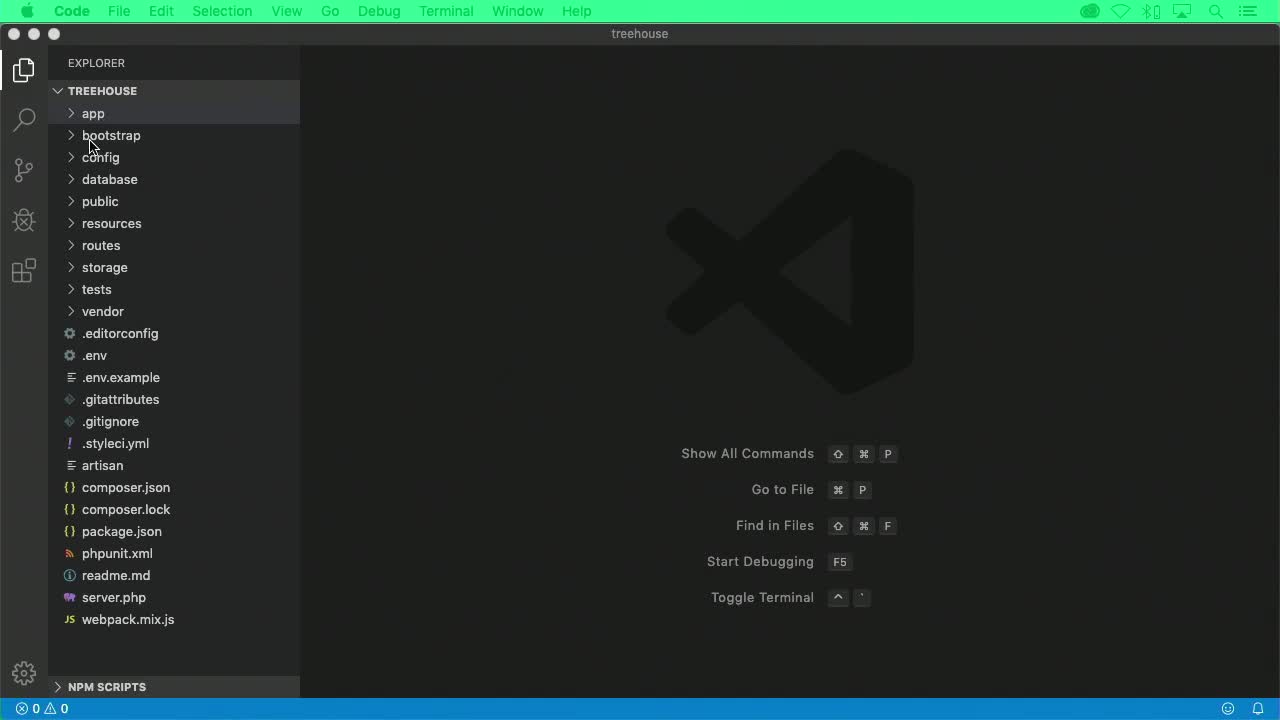Open the Code application menu
The height and width of the screenshot is (720, 1280).
[72, 11]
